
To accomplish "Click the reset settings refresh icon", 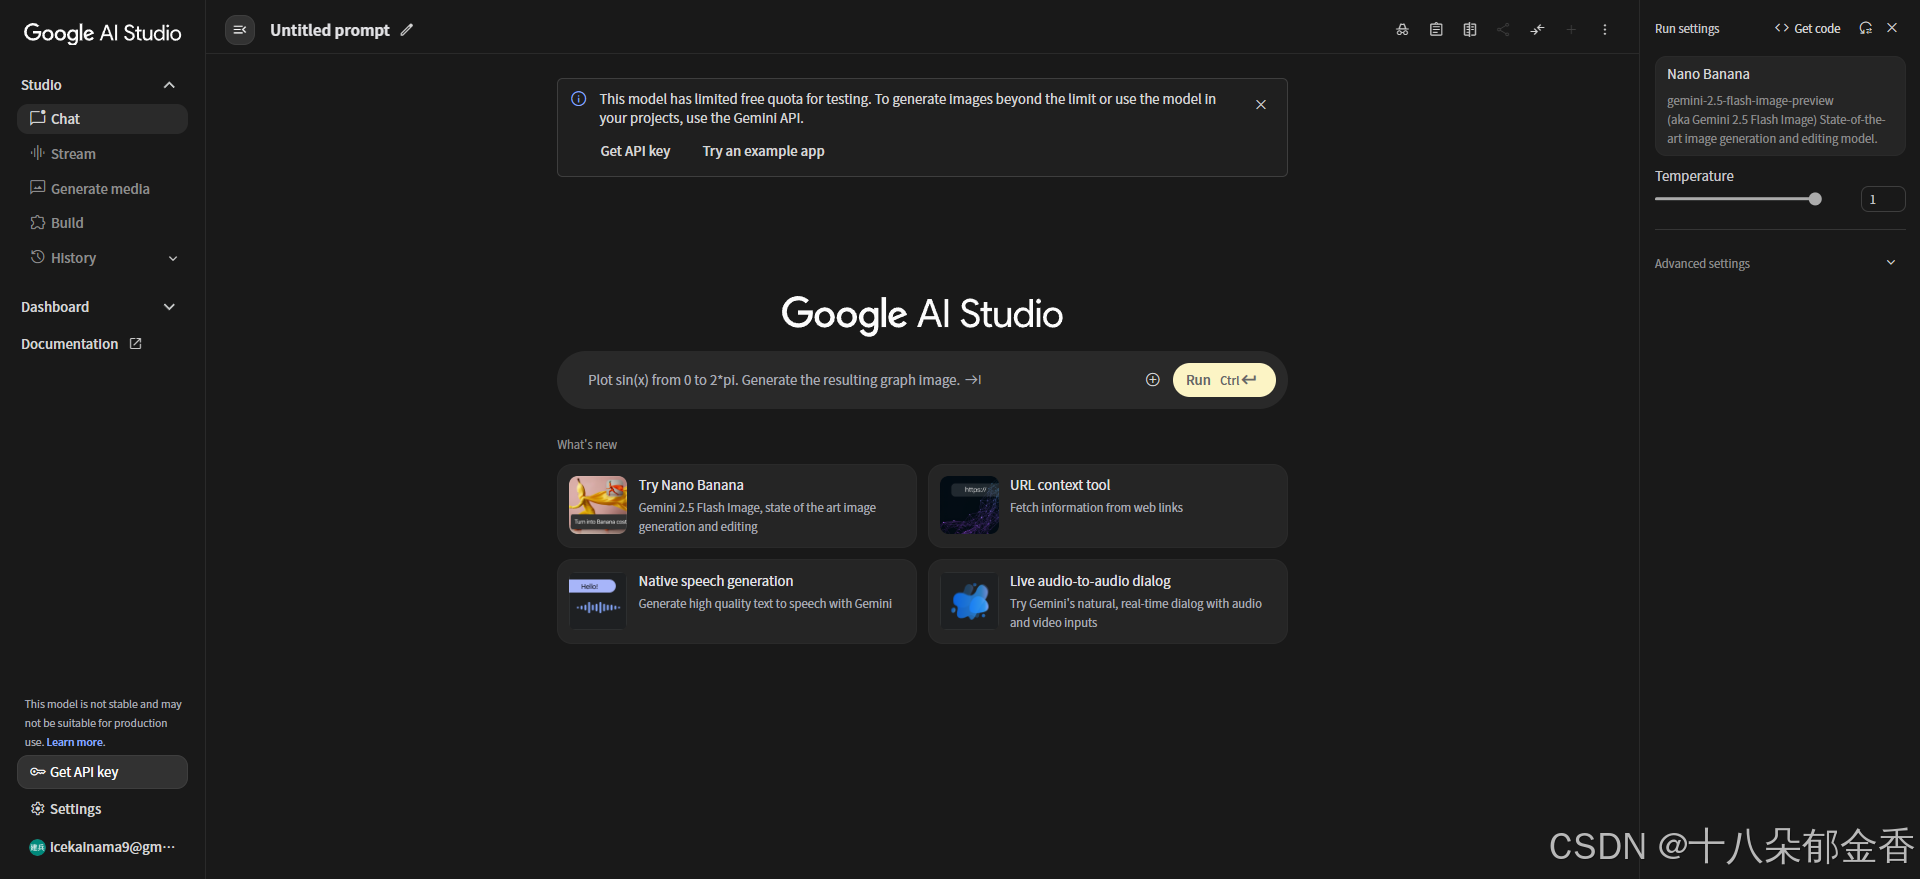I will point(1865,28).
